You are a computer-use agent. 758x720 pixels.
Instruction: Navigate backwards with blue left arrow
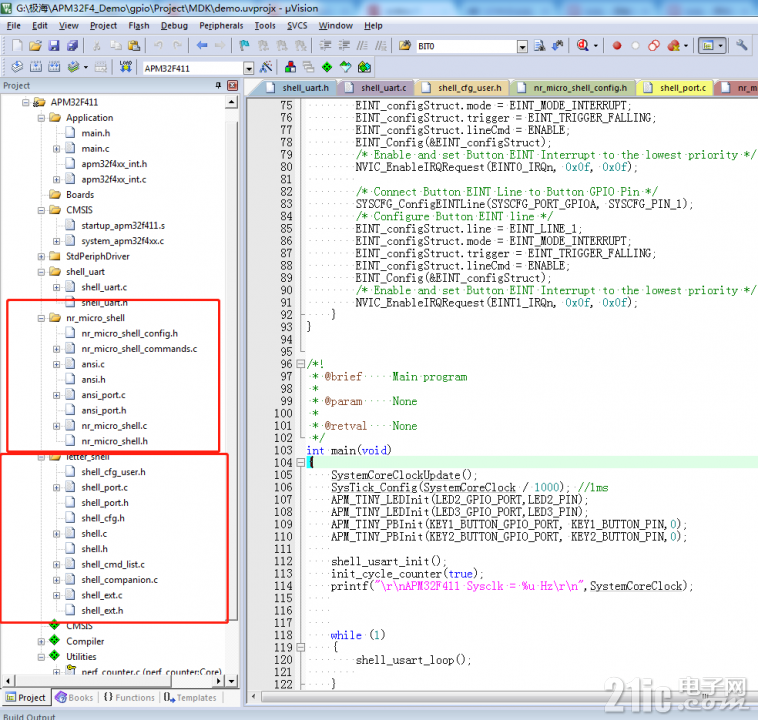202,45
